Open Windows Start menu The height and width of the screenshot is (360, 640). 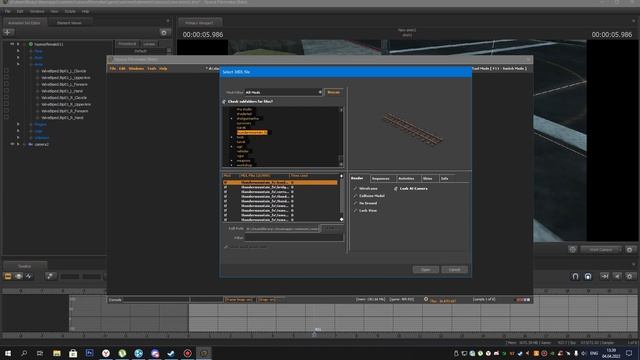click(x=8, y=353)
